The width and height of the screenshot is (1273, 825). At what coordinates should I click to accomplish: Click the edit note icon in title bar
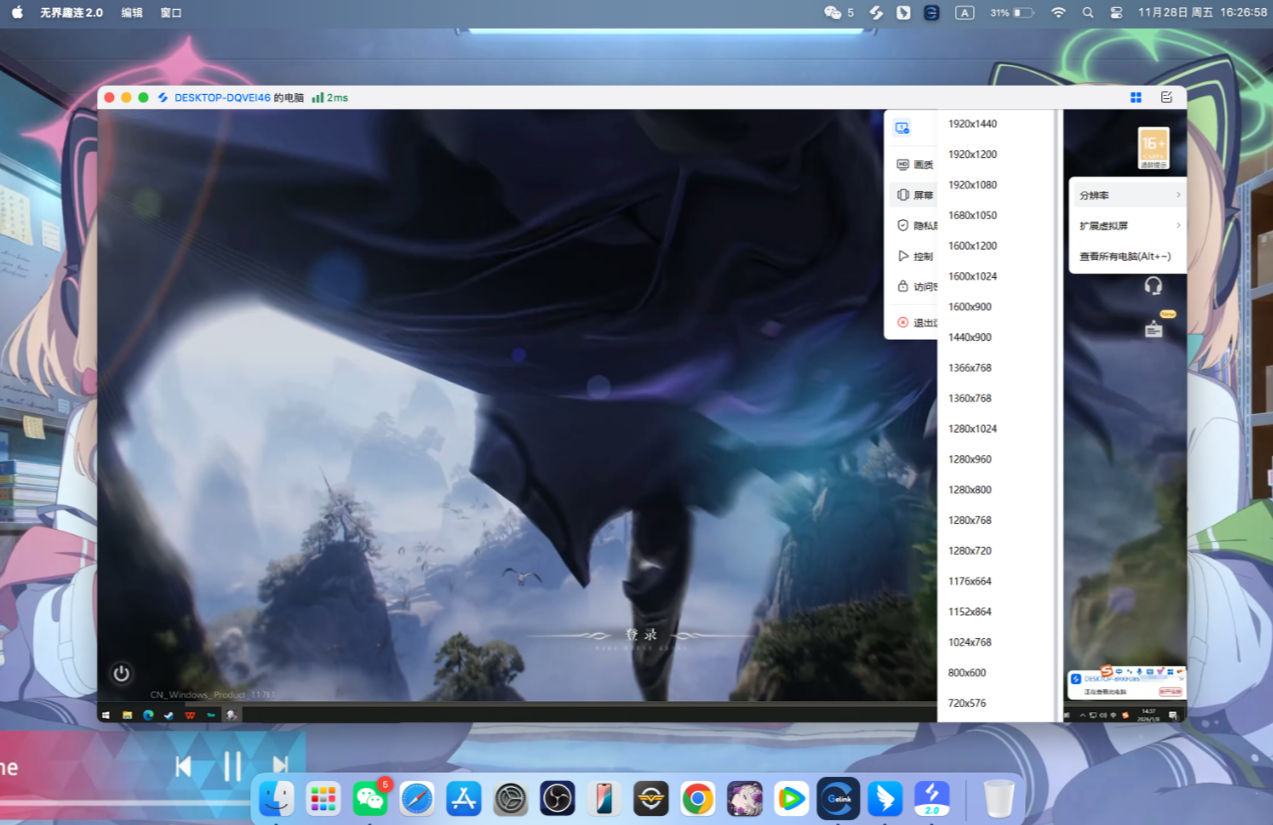pyautogui.click(x=1166, y=97)
